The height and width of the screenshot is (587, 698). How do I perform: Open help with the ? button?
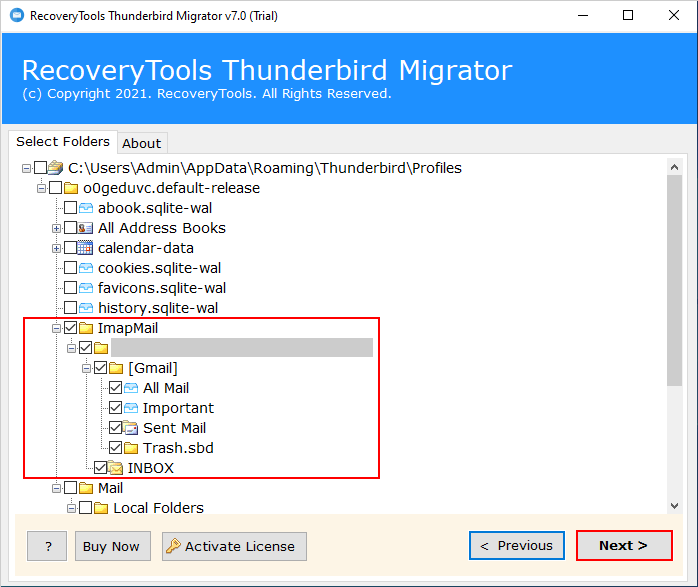point(47,546)
